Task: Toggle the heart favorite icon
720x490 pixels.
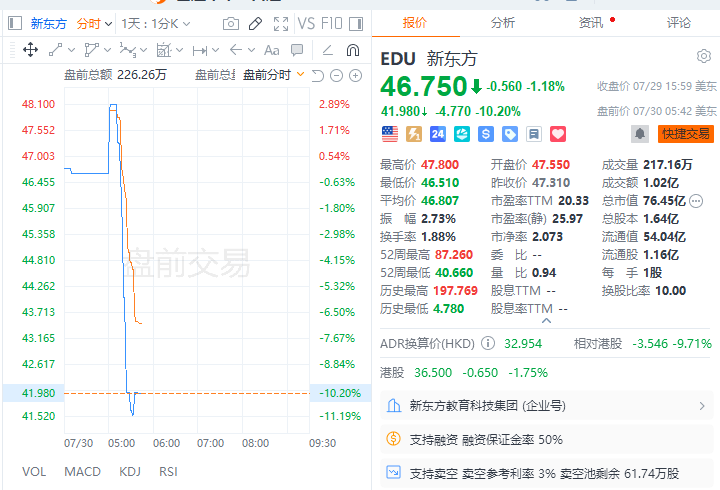Action: pyautogui.click(x=558, y=134)
